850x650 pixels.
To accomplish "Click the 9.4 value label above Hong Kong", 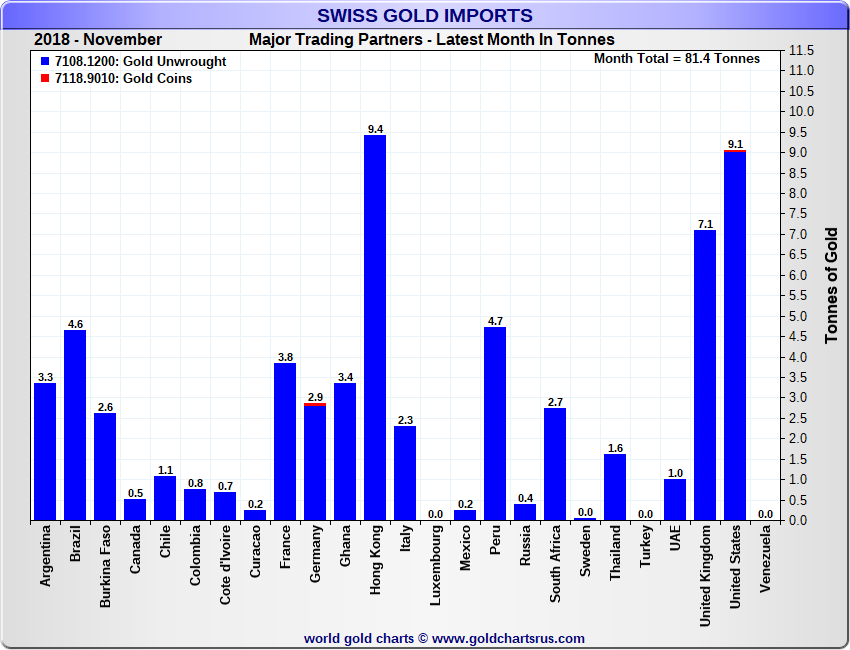I will (375, 128).
